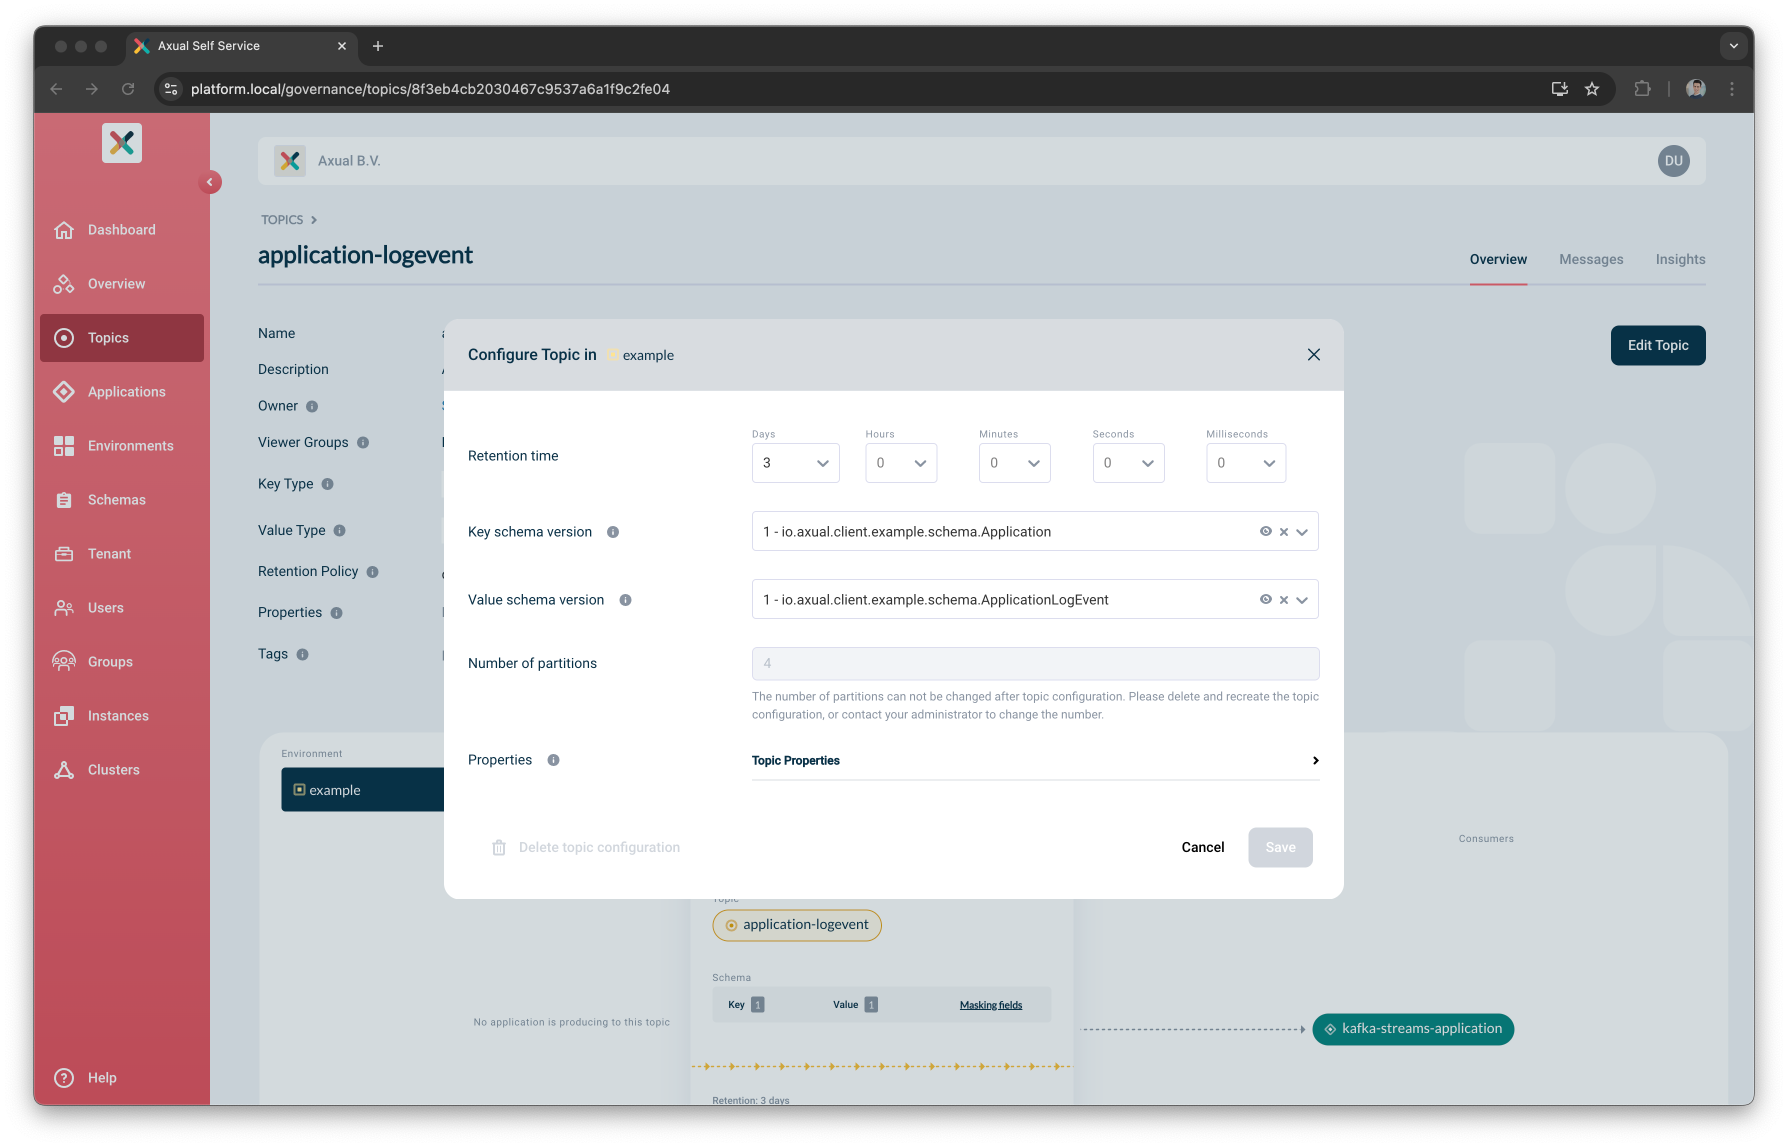Click the kafka-streams-application consumer node
This screenshot has width=1788, height=1147.
[x=1413, y=1029]
